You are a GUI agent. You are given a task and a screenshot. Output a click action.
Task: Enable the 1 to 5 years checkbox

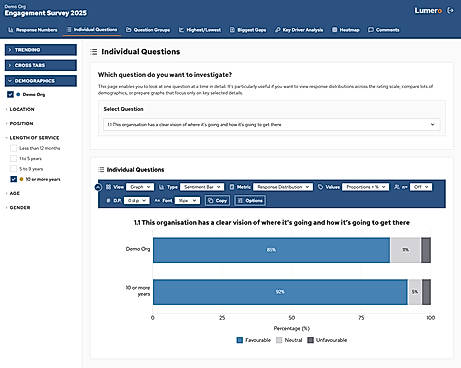click(x=13, y=159)
